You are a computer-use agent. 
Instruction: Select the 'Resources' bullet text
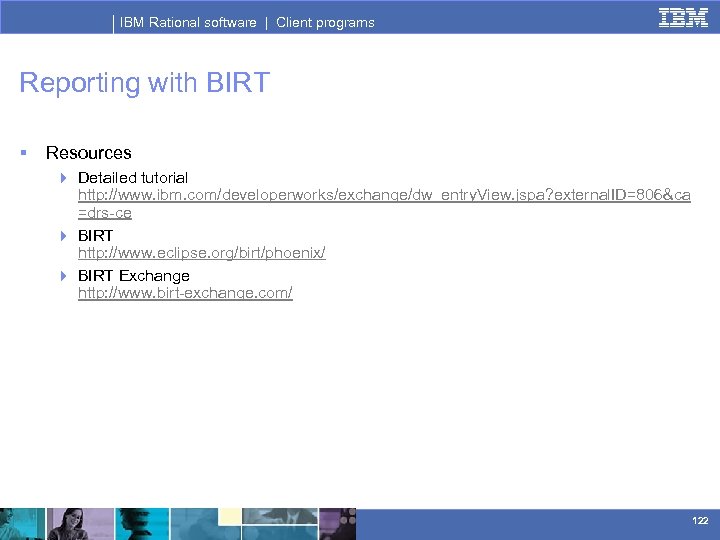click(89, 153)
